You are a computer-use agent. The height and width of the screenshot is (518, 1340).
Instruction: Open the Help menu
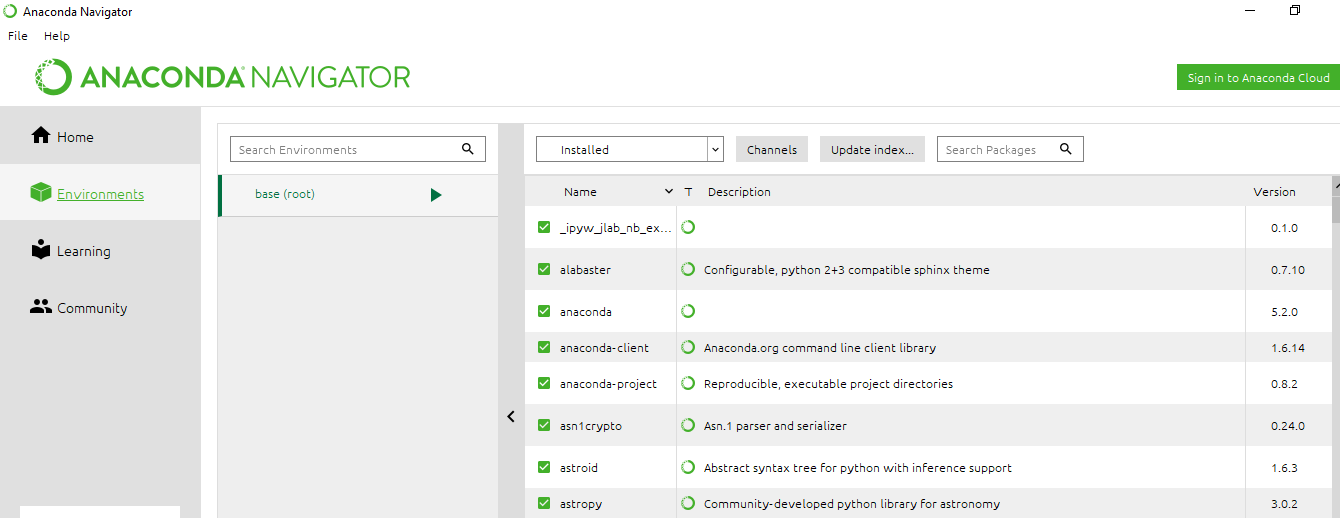coord(57,35)
